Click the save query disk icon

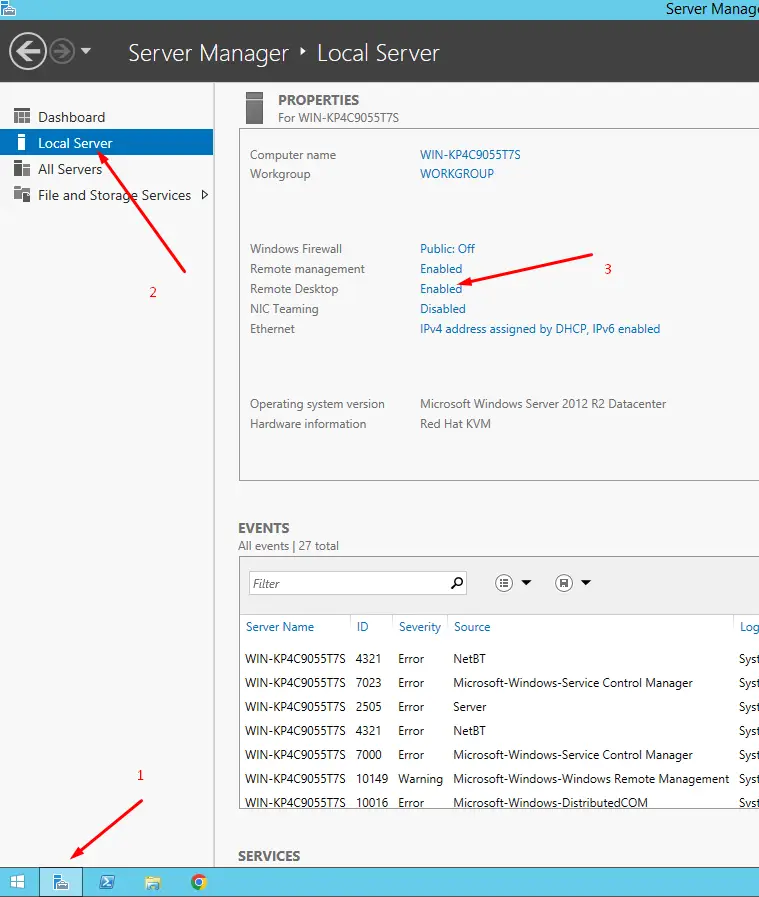[x=564, y=583]
